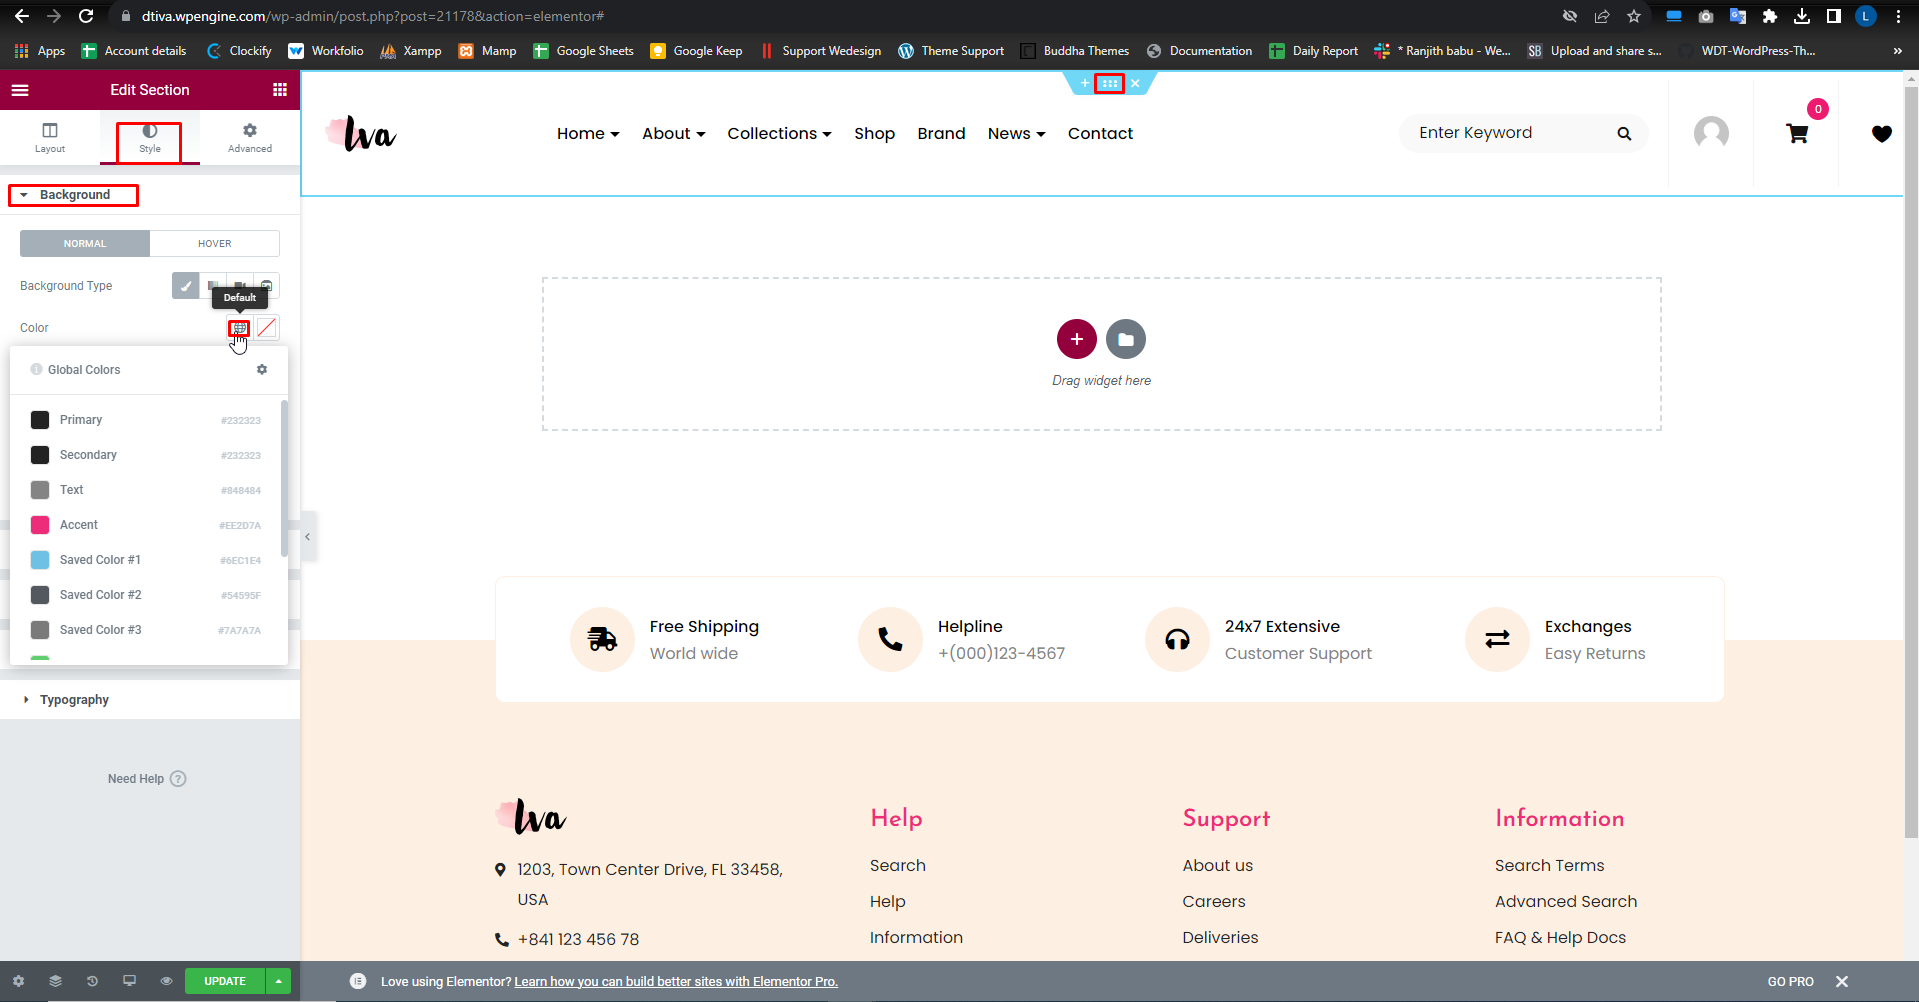The image size is (1919, 1002).
Task: Click the 24x7 support headphones icon
Action: point(1177,639)
